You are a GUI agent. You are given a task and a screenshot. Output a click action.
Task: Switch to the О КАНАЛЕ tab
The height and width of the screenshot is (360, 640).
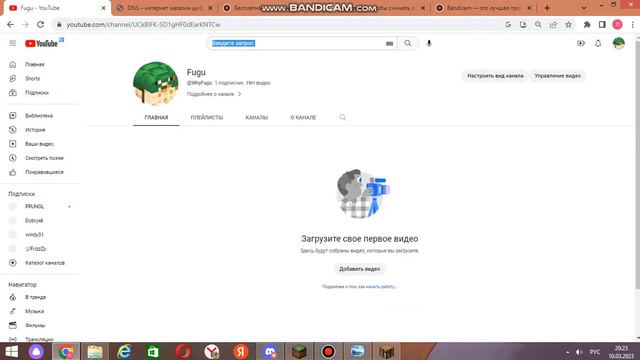point(303,118)
